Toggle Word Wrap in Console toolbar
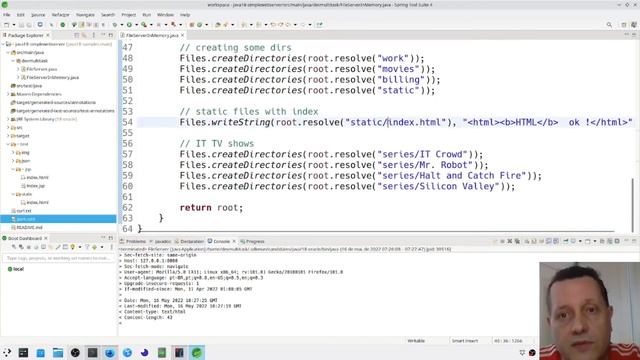 [x=542, y=241]
